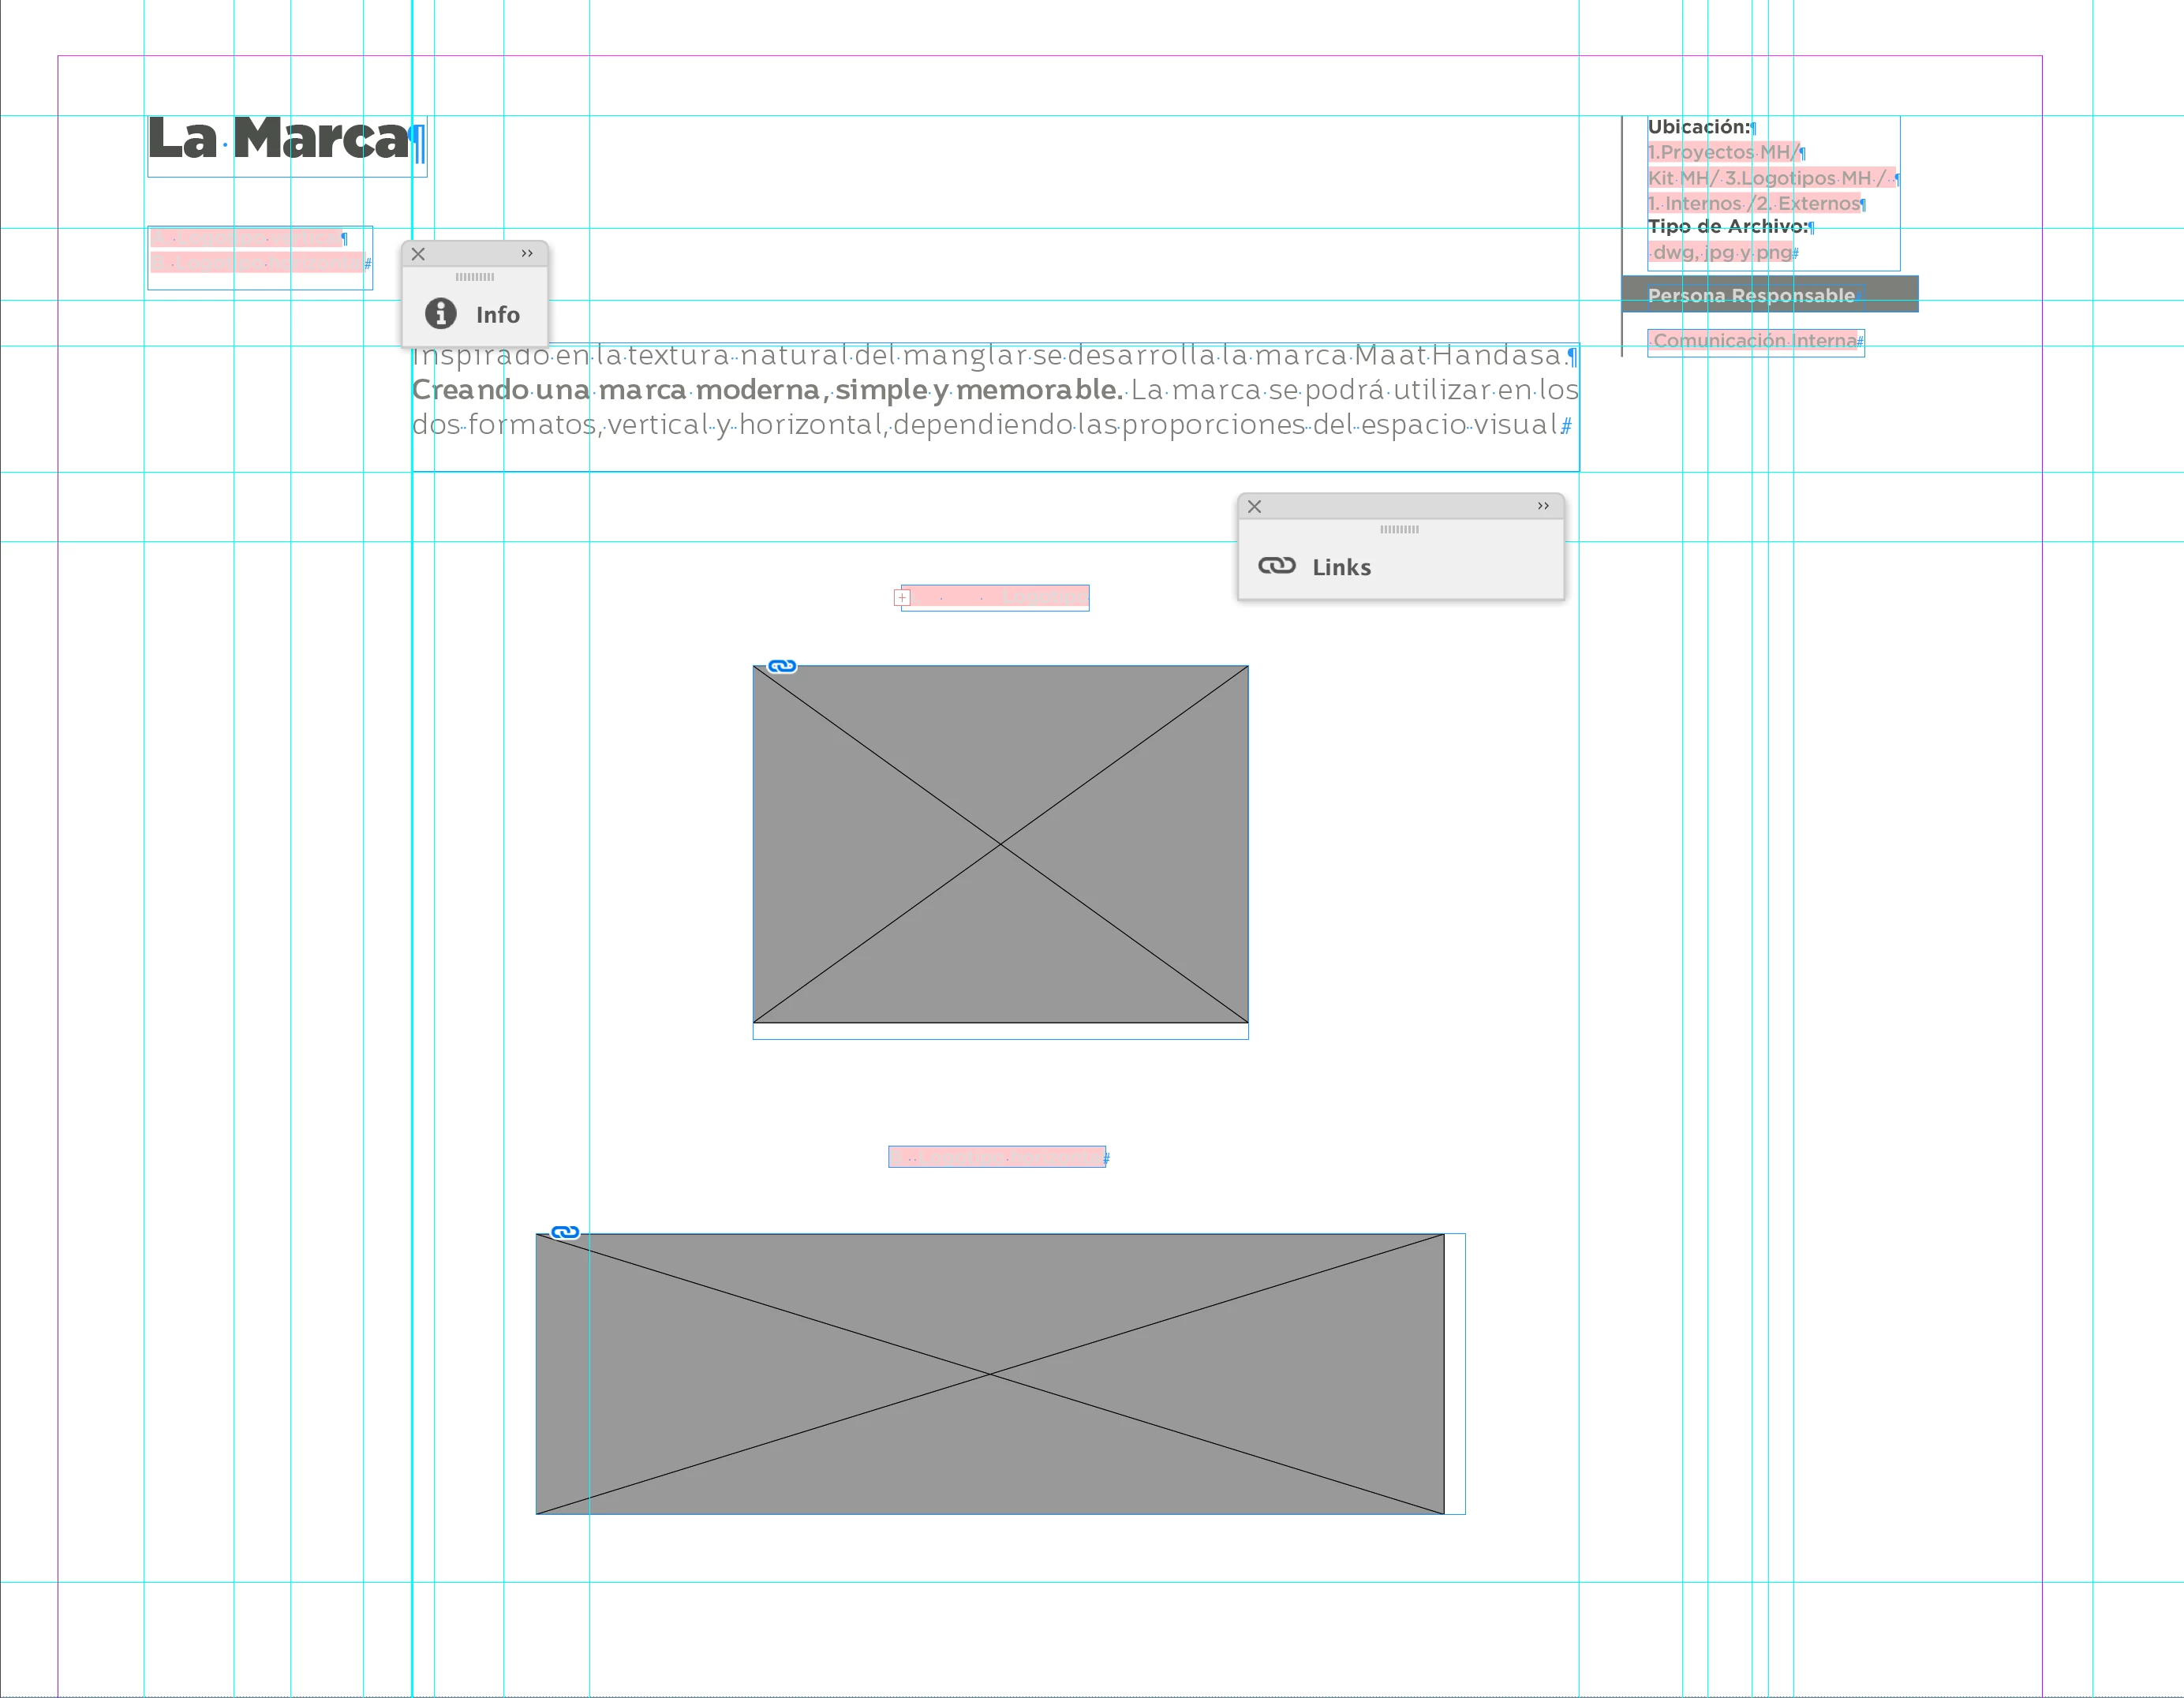Expand the Links panel with double arrows

click(1543, 506)
